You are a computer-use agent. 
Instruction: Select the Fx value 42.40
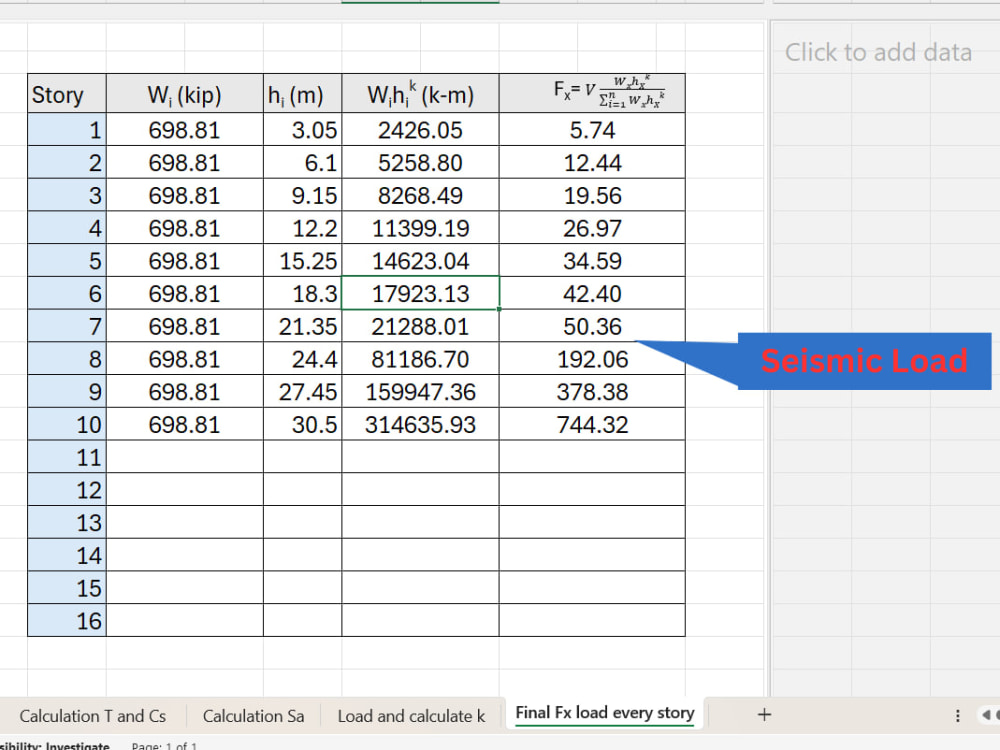[592, 293]
